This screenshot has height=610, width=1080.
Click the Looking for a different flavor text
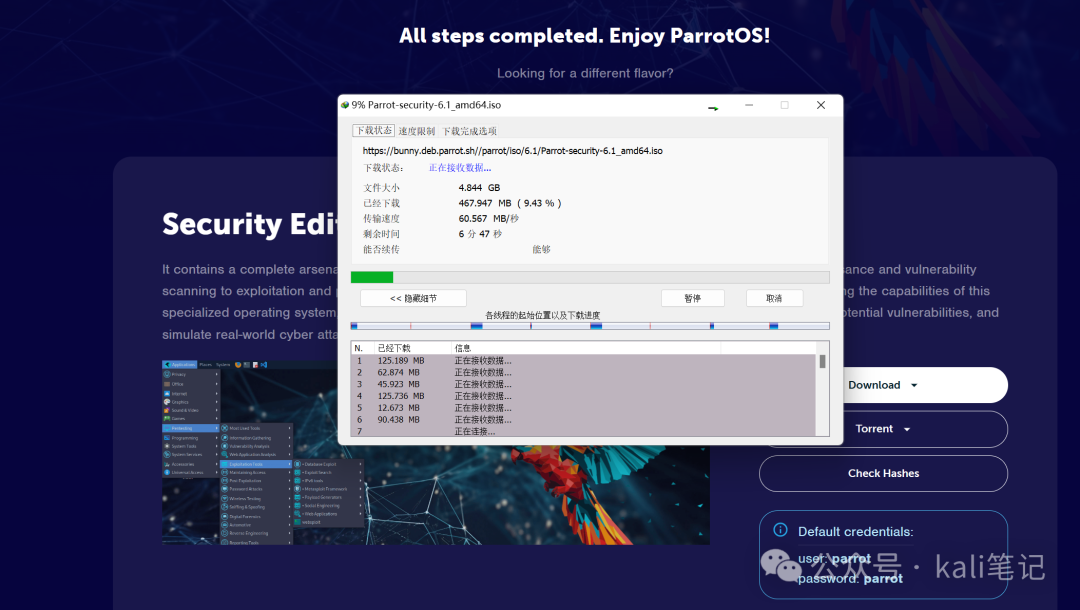click(x=585, y=73)
